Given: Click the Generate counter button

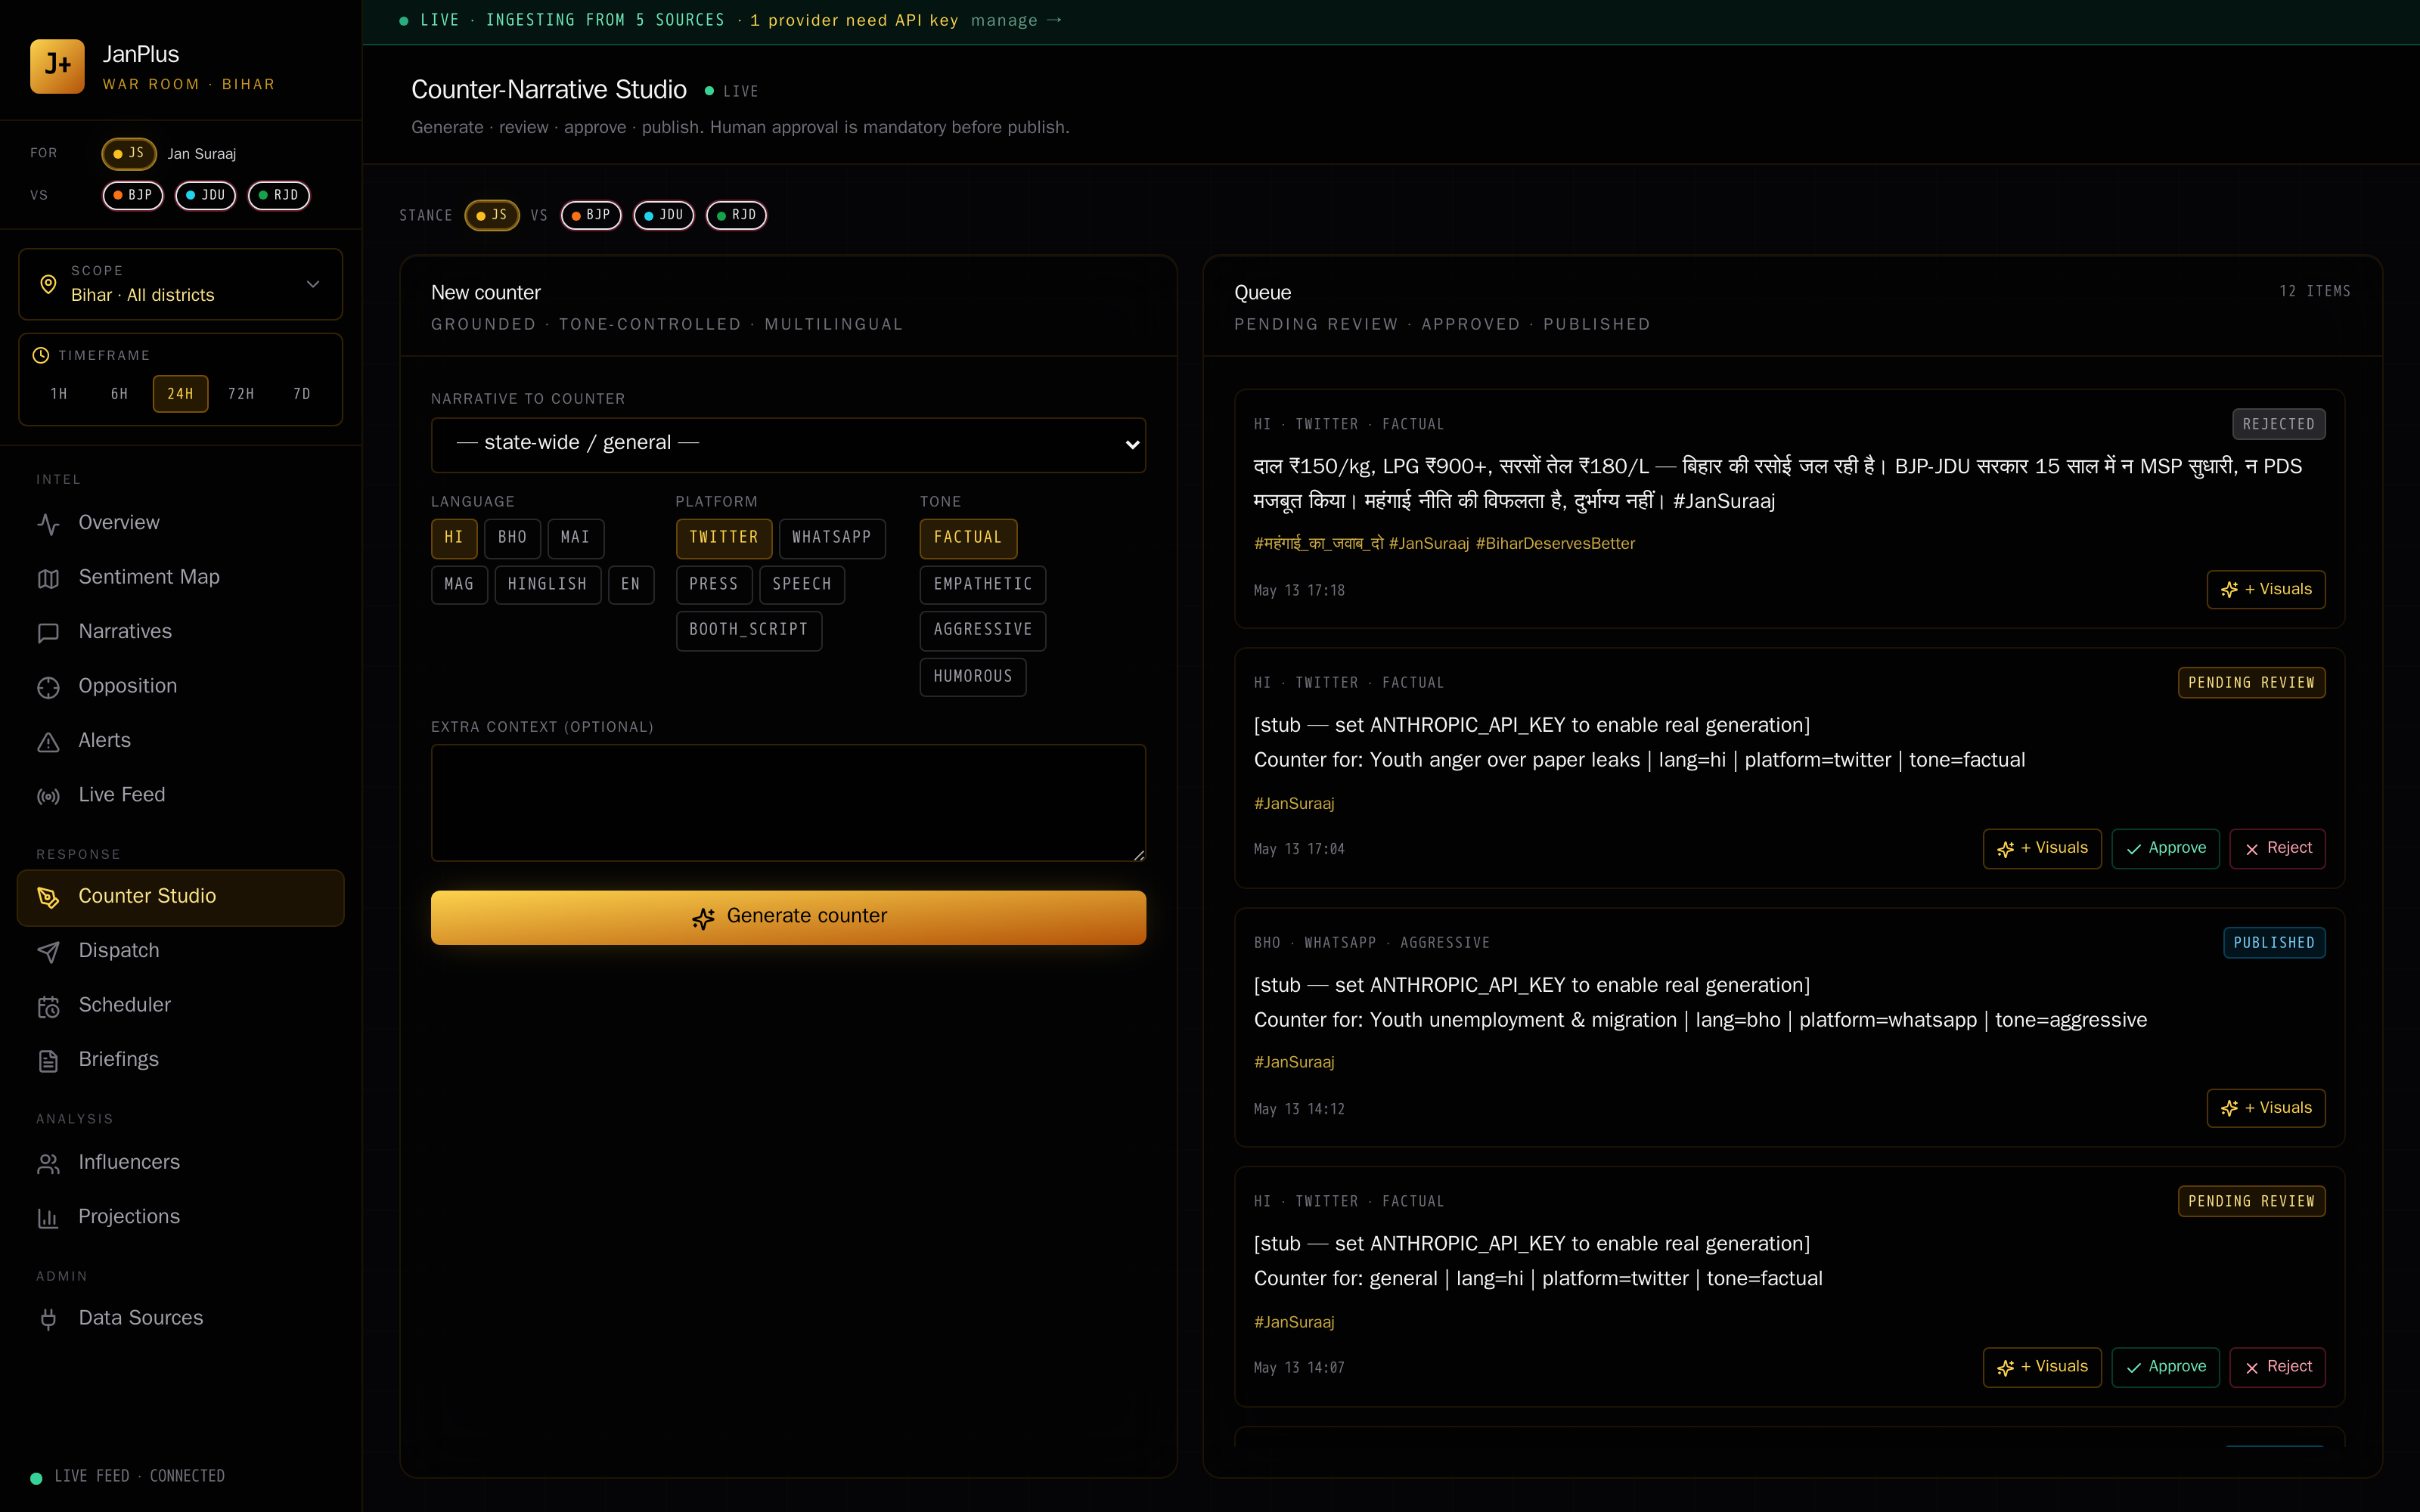Looking at the screenshot, I should click(788, 918).
